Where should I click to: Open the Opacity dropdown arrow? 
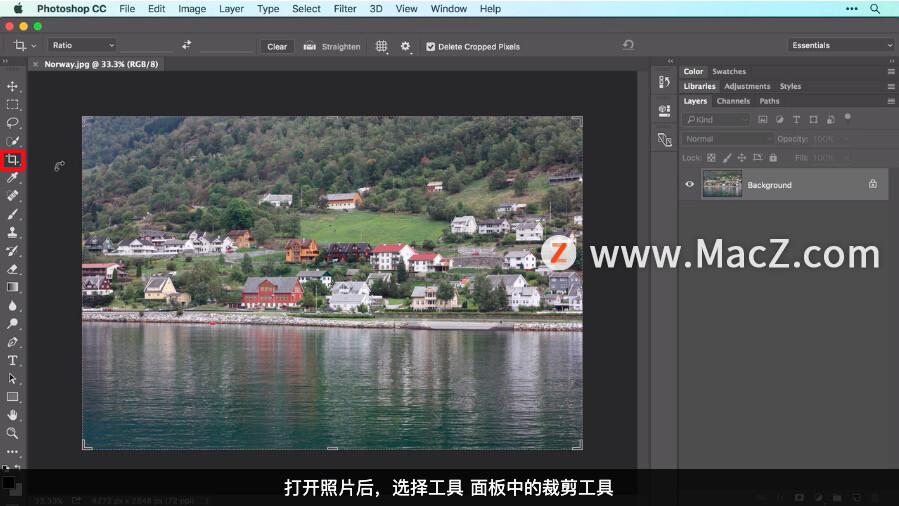845,139
